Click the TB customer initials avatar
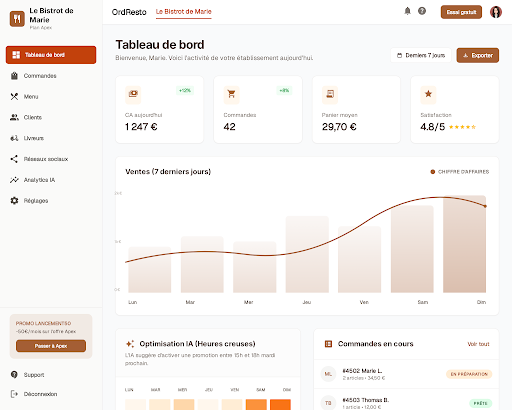Viewport: 512px width, 410px height. (x=328, y=403)
